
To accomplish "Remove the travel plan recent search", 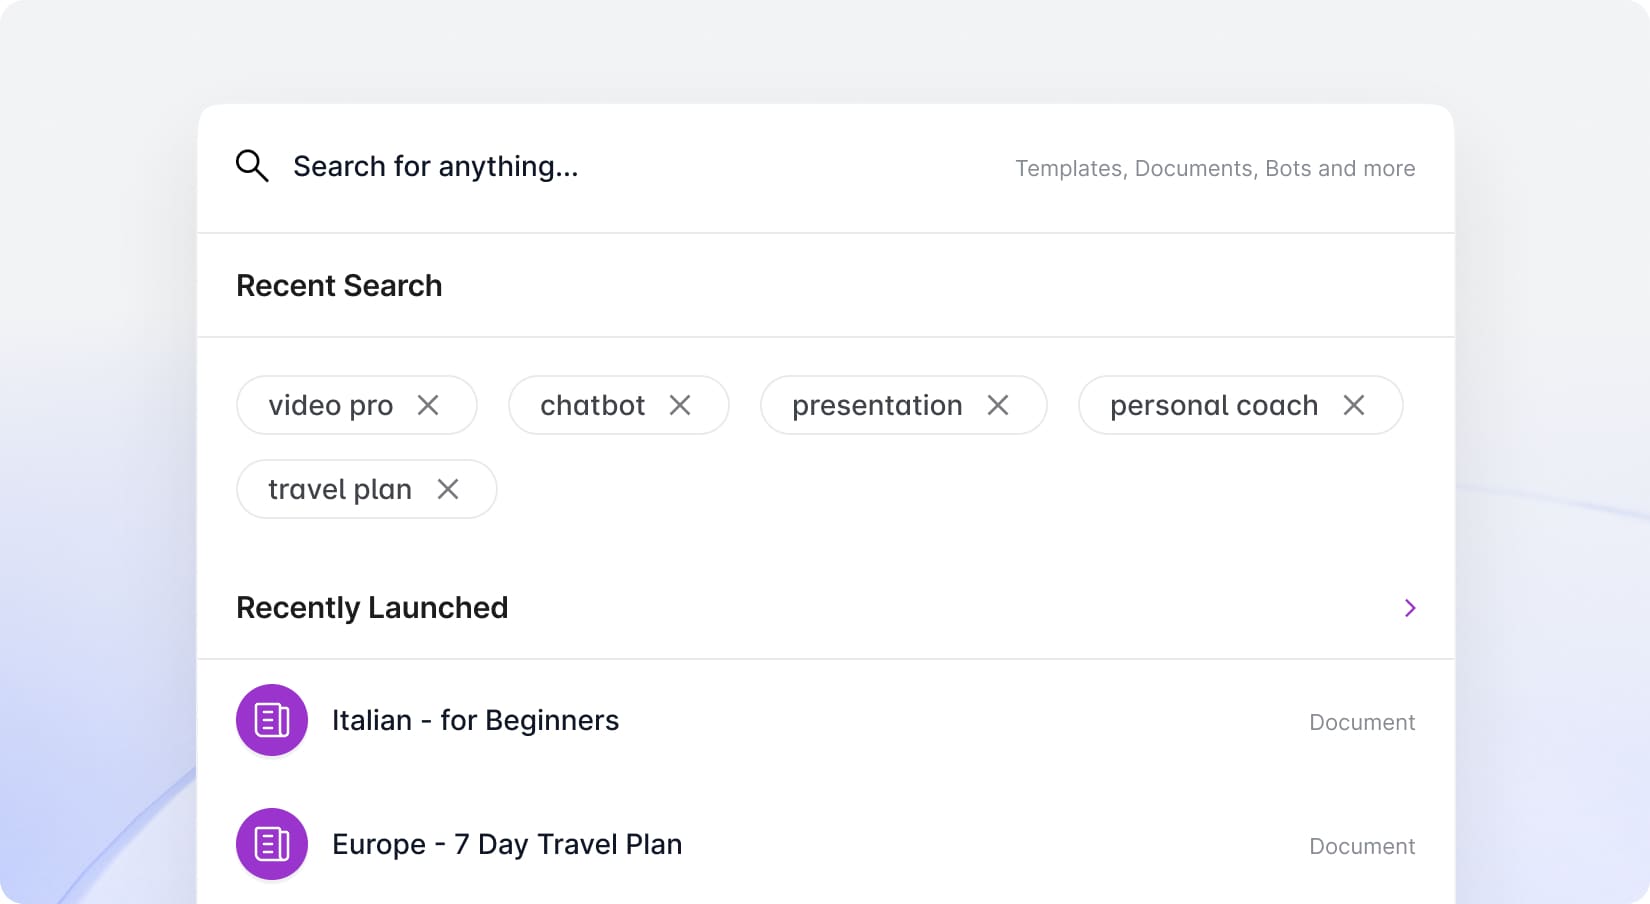I will click(x=448, y=489).
